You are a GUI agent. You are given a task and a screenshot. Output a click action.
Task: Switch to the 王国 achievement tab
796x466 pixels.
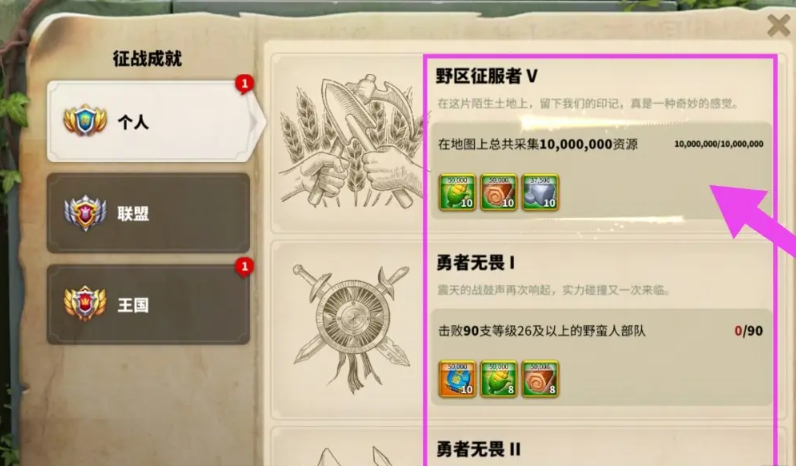[148, 304]
